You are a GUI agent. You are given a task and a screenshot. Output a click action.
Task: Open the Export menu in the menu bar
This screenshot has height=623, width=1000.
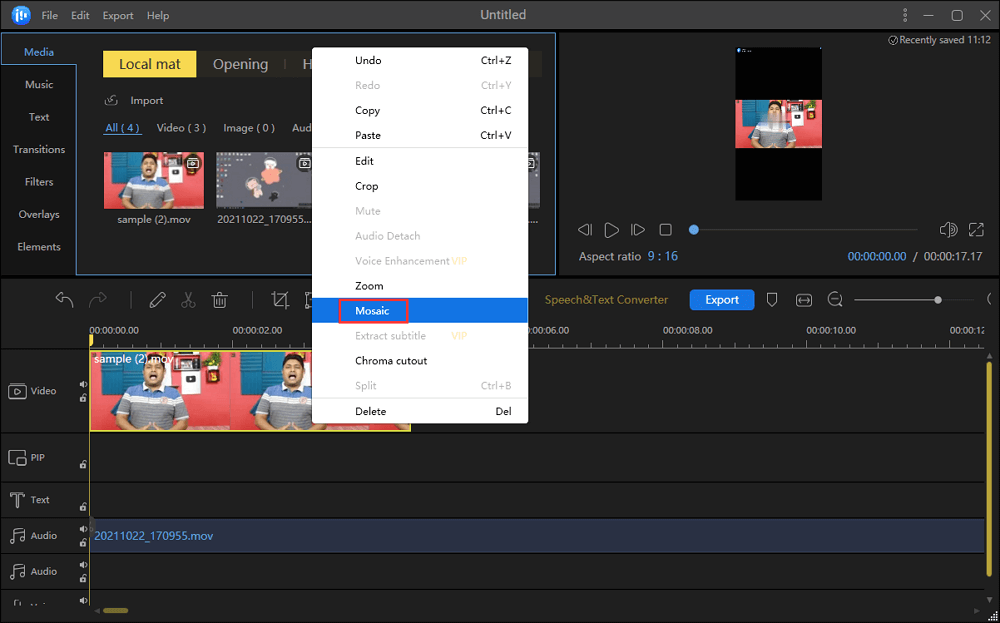coord(118,16)
